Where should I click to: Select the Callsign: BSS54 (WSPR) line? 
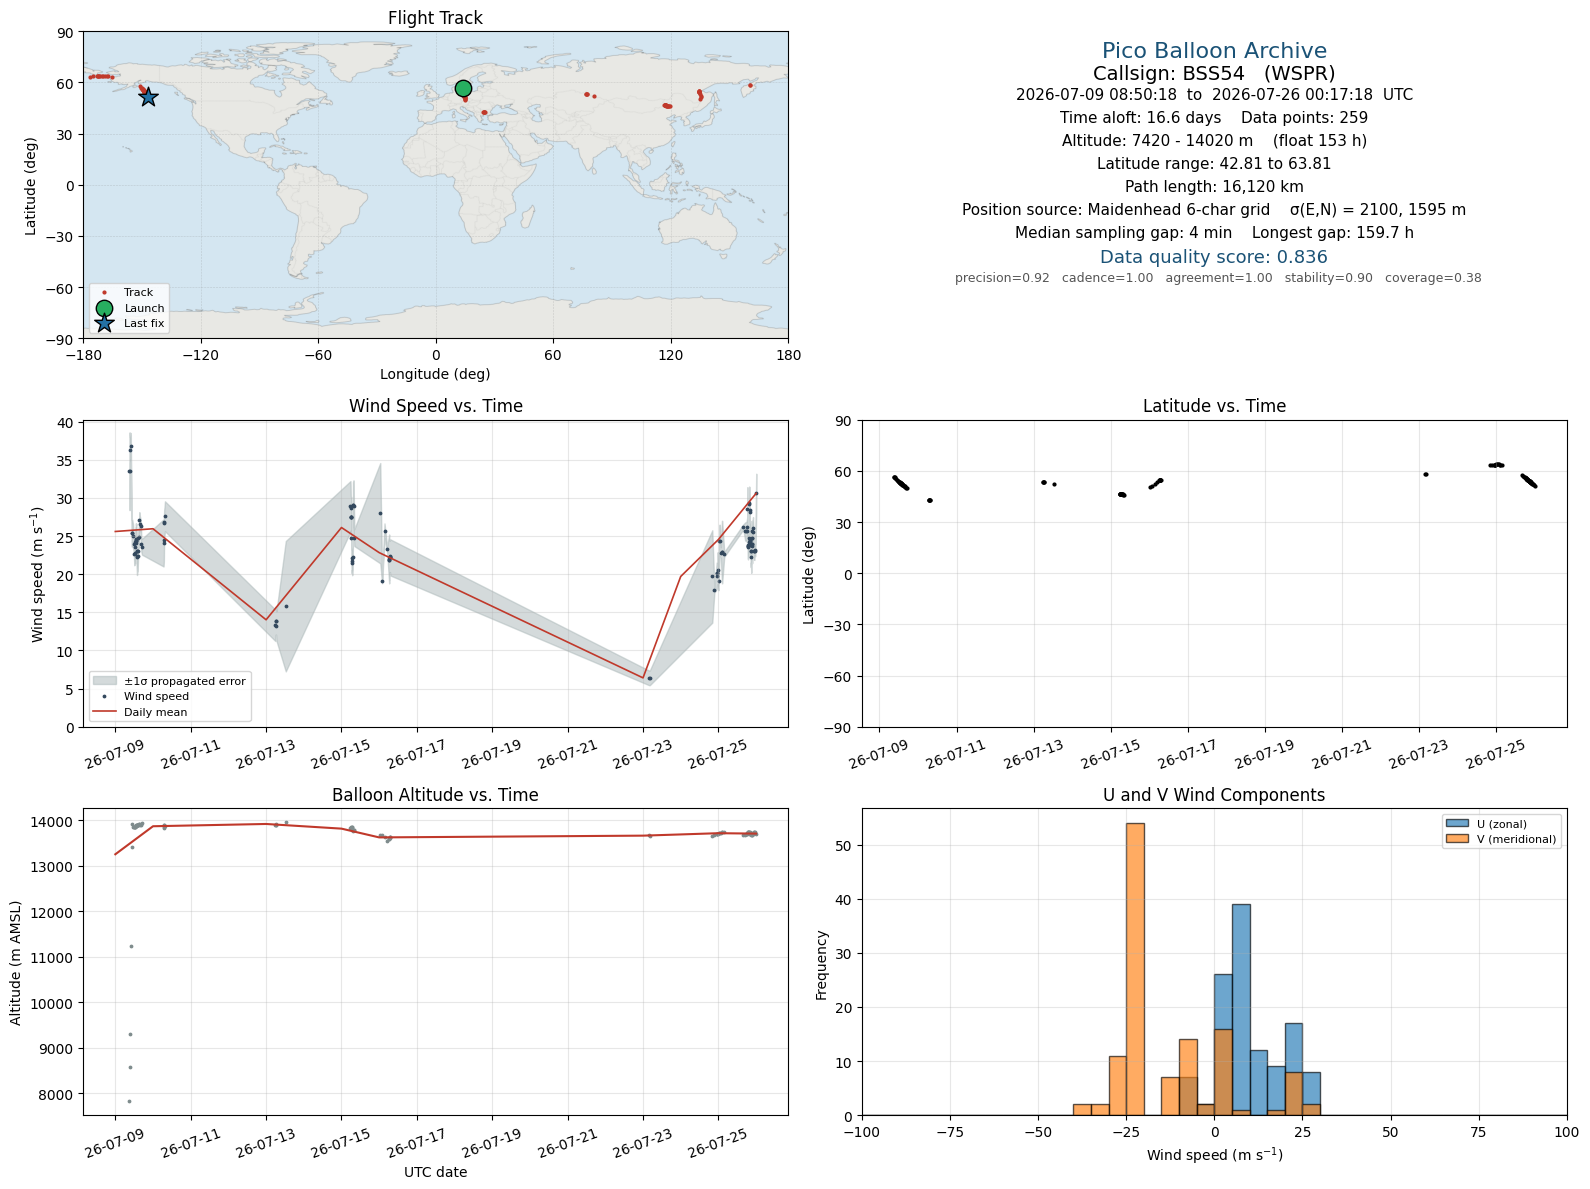[1214, 73]
